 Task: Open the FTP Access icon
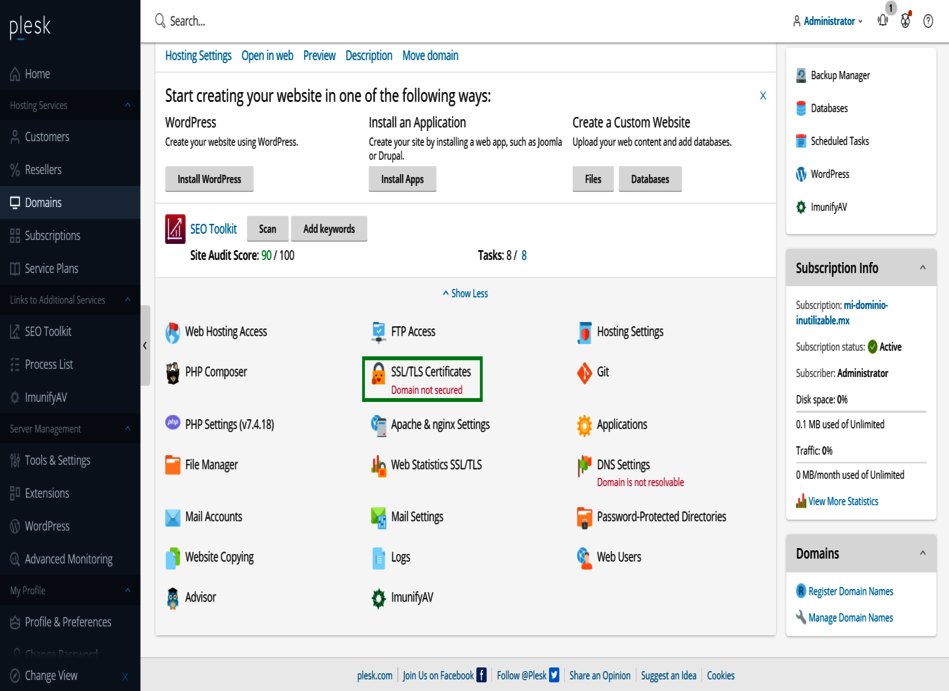tap(378, 332)
